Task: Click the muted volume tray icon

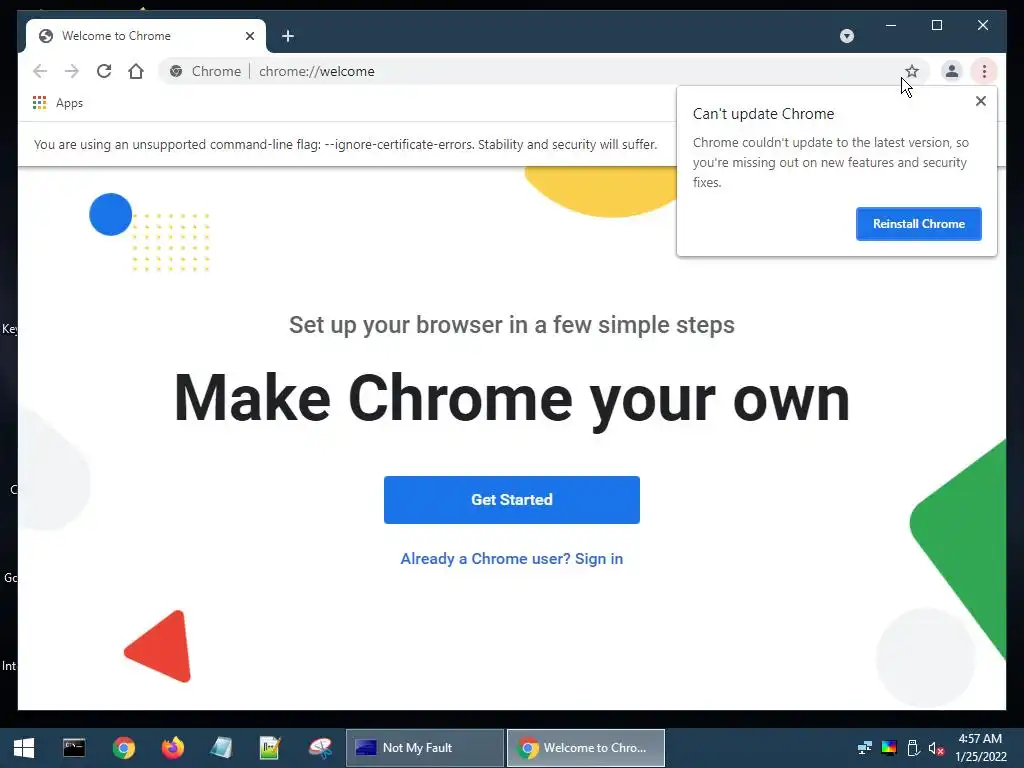Action: coord(936,748)
